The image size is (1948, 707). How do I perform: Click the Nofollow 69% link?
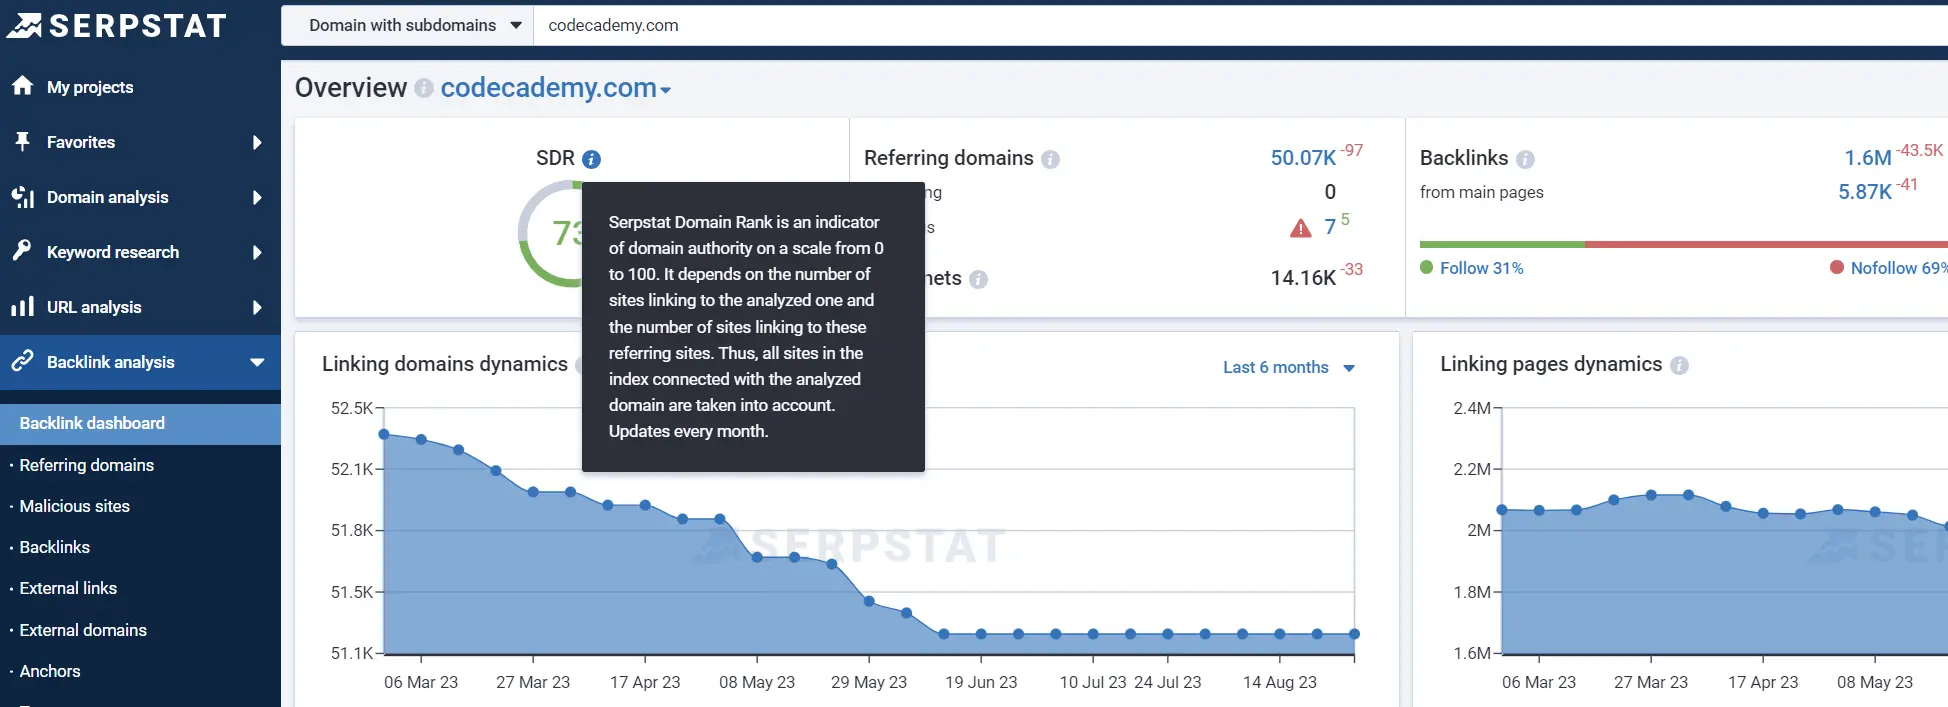click(1899, 268)
